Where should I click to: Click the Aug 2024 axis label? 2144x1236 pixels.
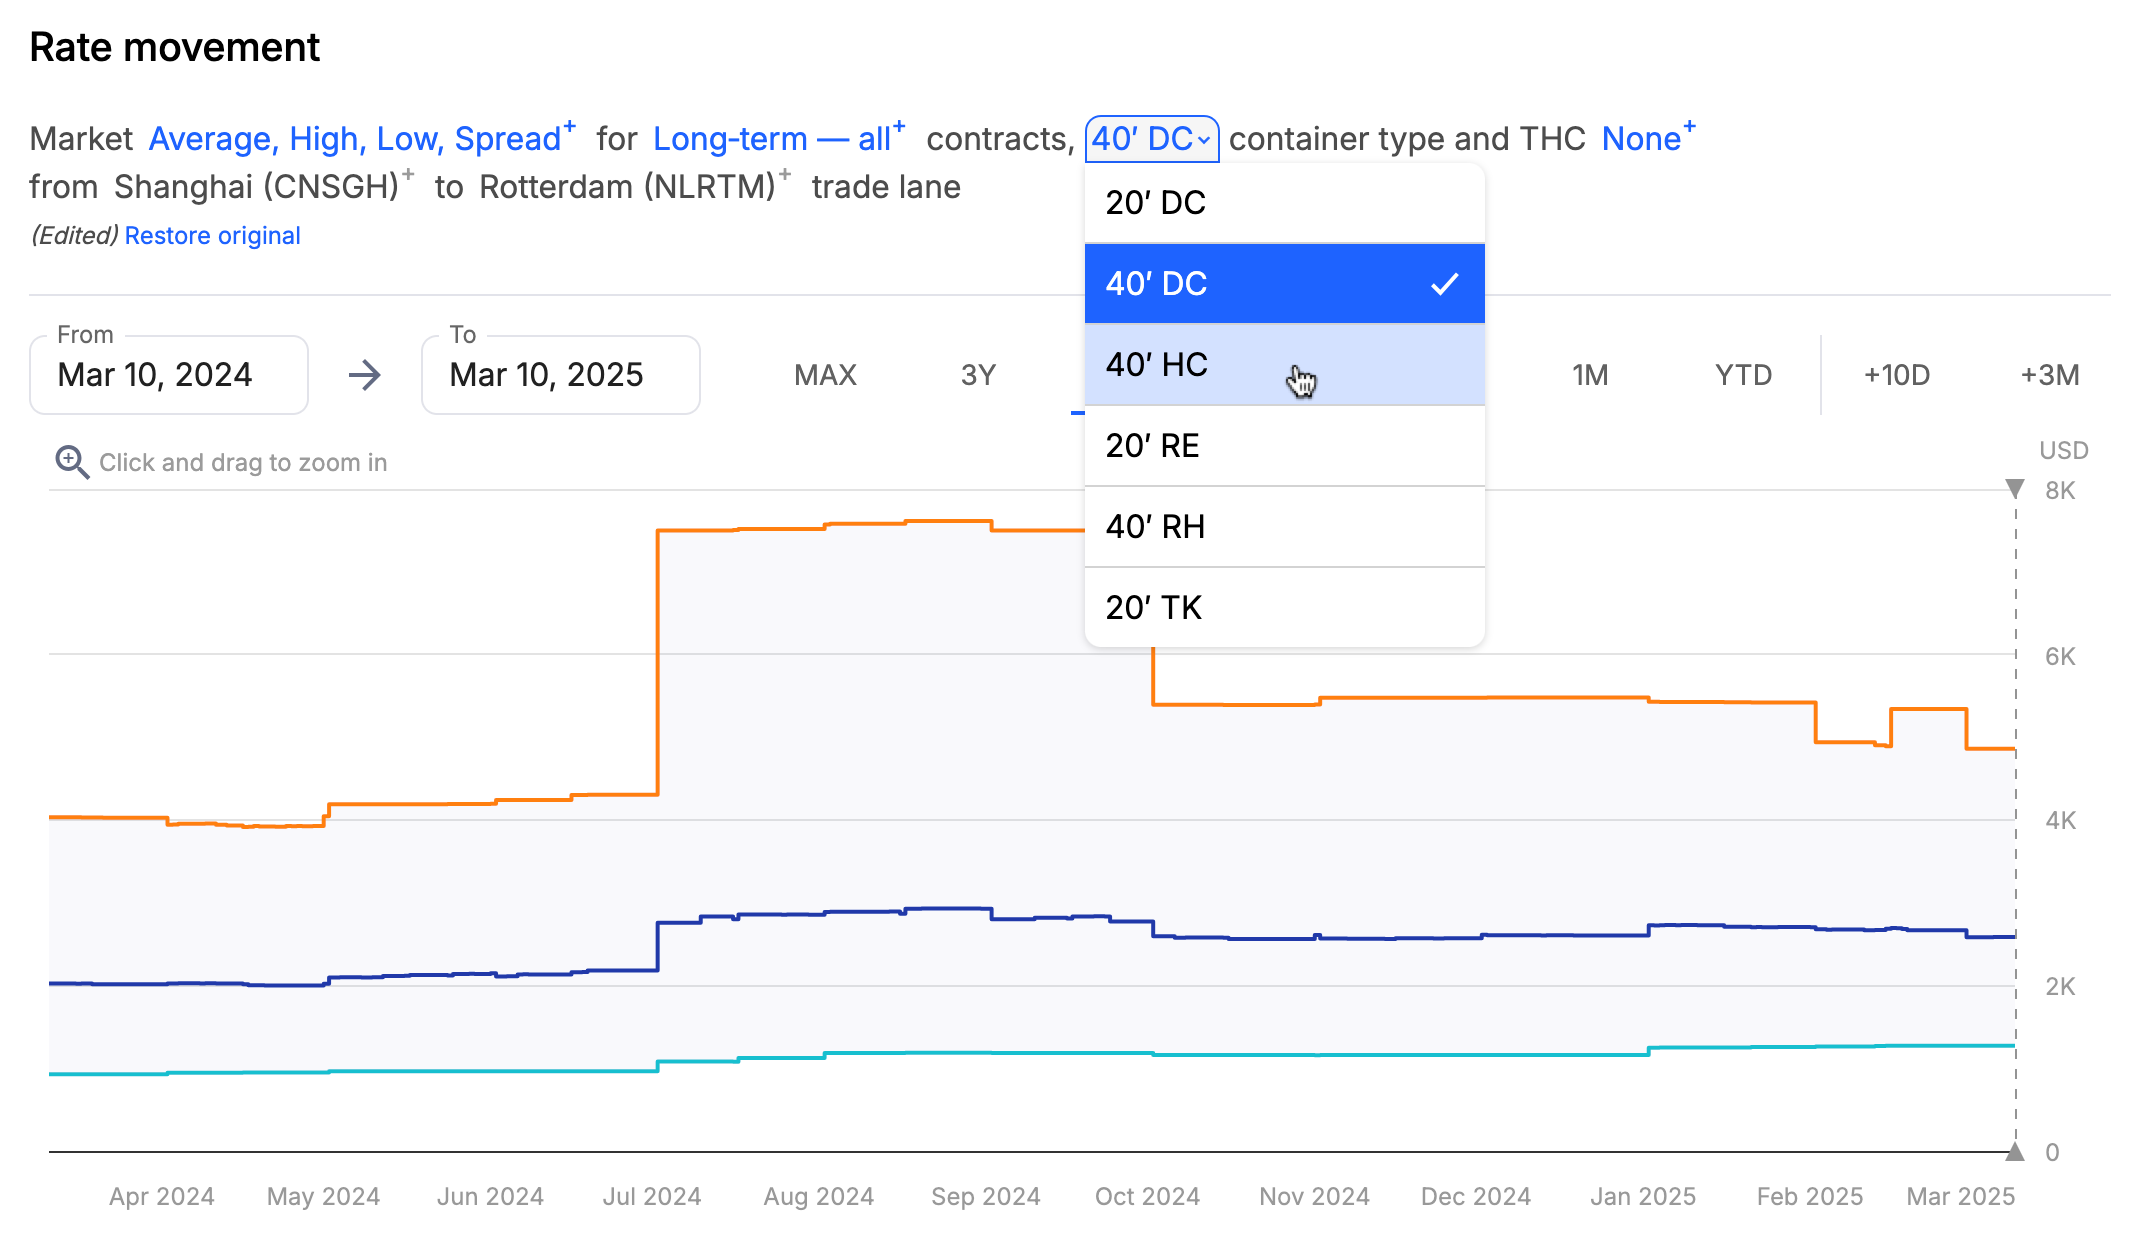819,1197
